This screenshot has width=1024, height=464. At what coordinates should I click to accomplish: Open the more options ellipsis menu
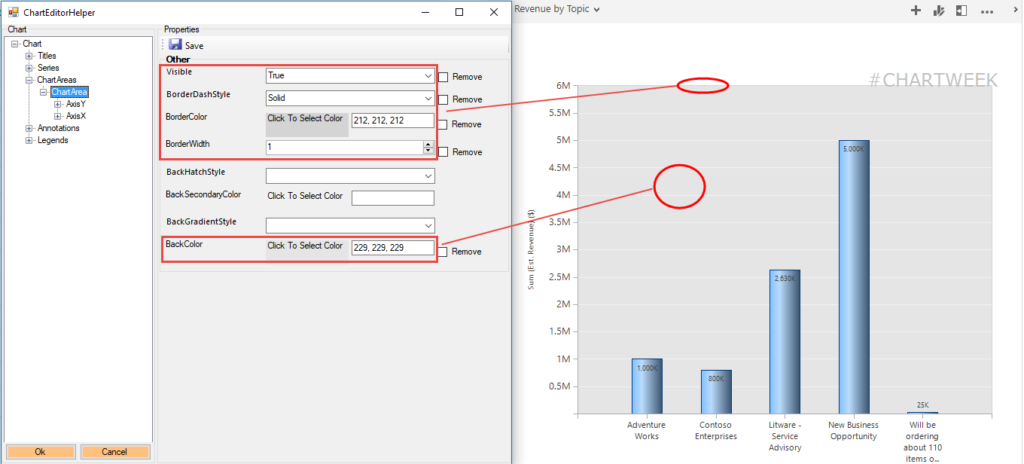(x=987, y=11)
